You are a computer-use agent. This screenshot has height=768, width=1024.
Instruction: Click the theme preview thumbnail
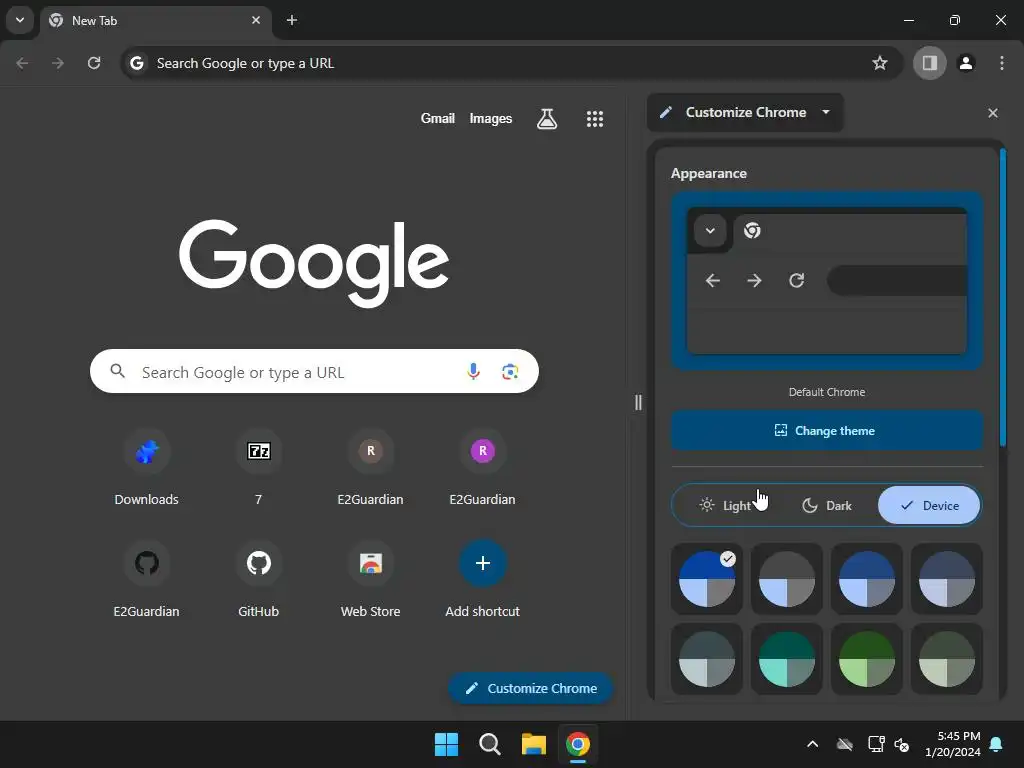tap(827, 281)
